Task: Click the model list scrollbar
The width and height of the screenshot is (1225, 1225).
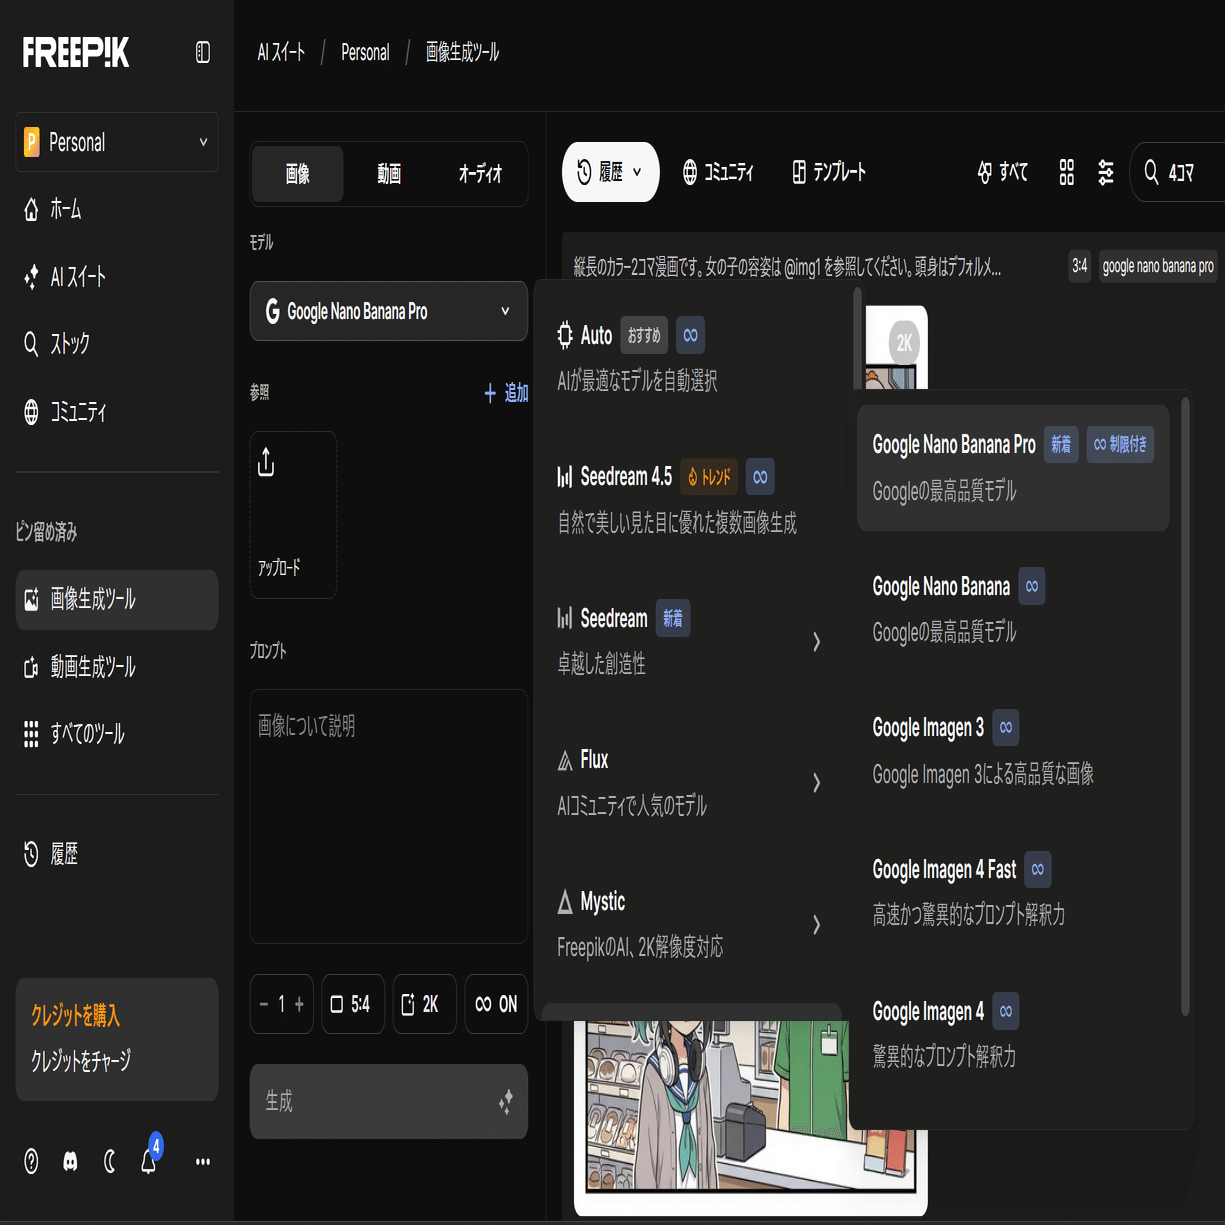Action: point(857,340)
